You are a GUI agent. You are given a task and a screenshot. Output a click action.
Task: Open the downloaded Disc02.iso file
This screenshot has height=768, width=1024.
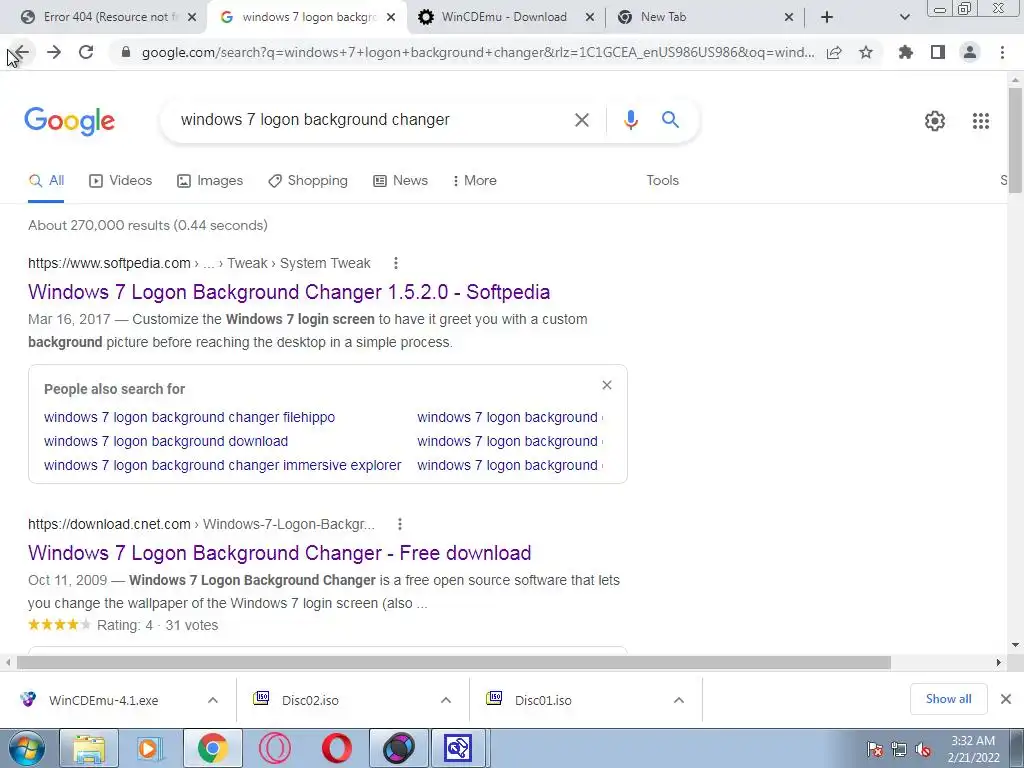point(310,700)
